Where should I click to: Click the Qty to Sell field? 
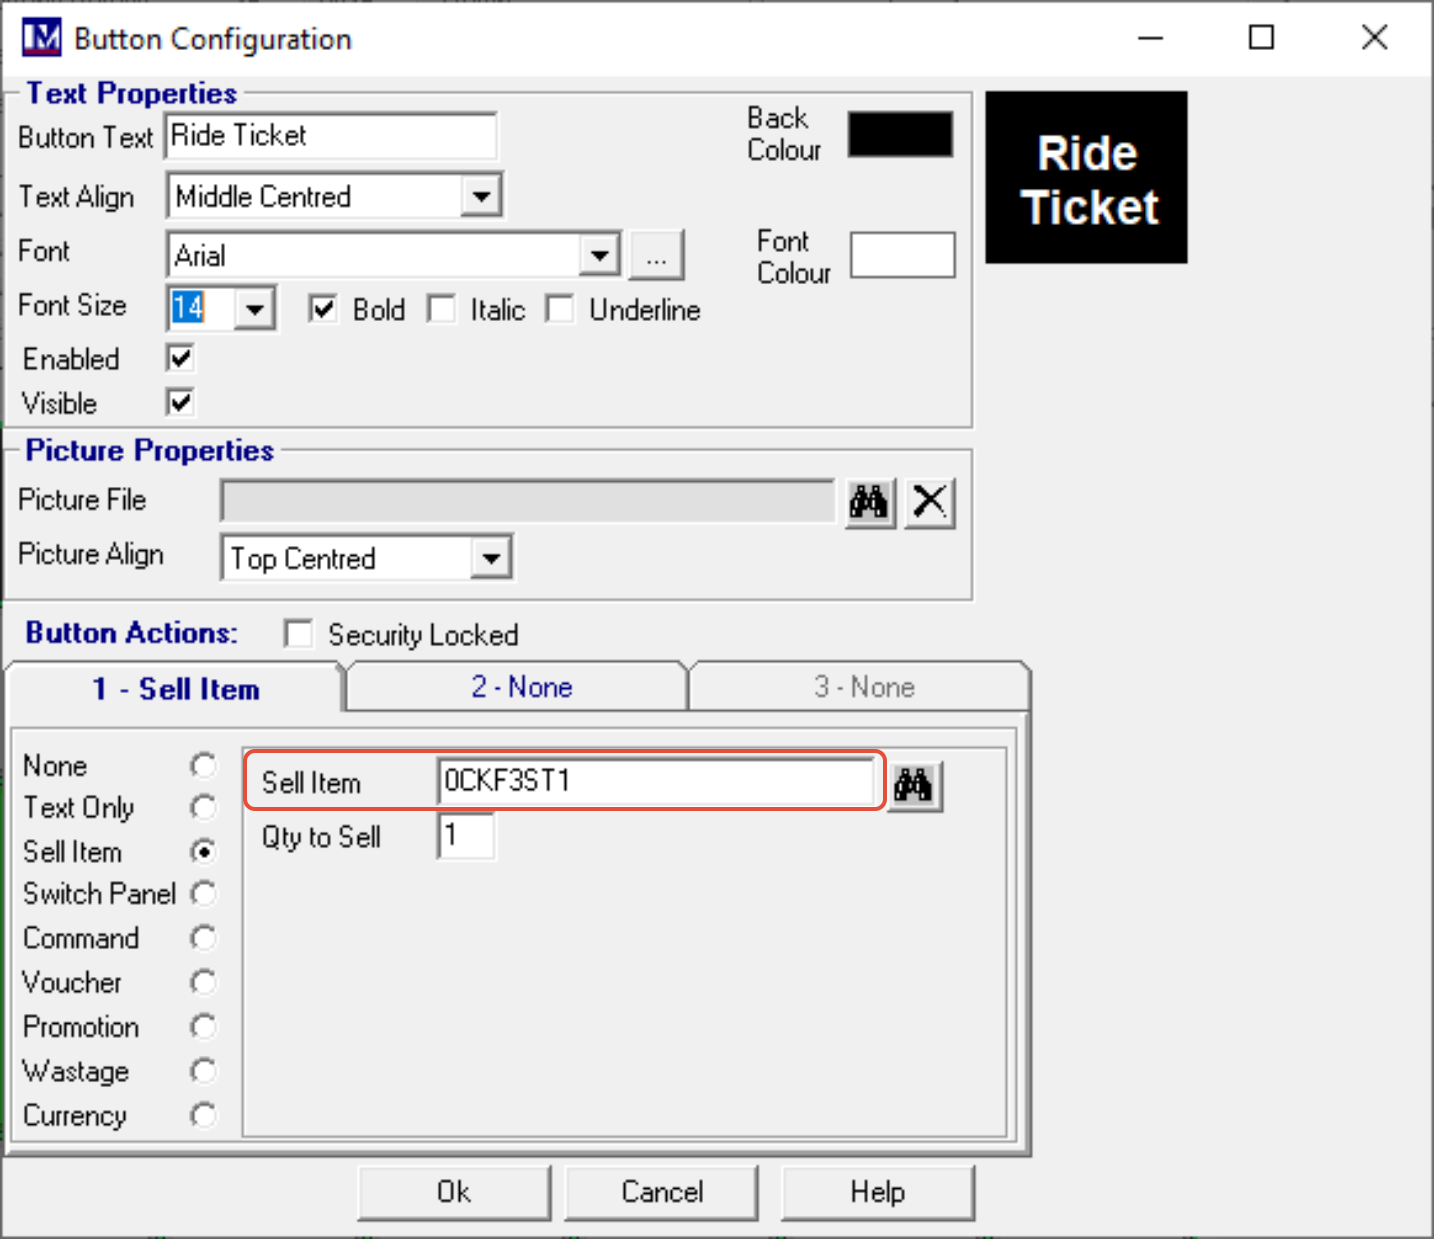pos(466,836)
